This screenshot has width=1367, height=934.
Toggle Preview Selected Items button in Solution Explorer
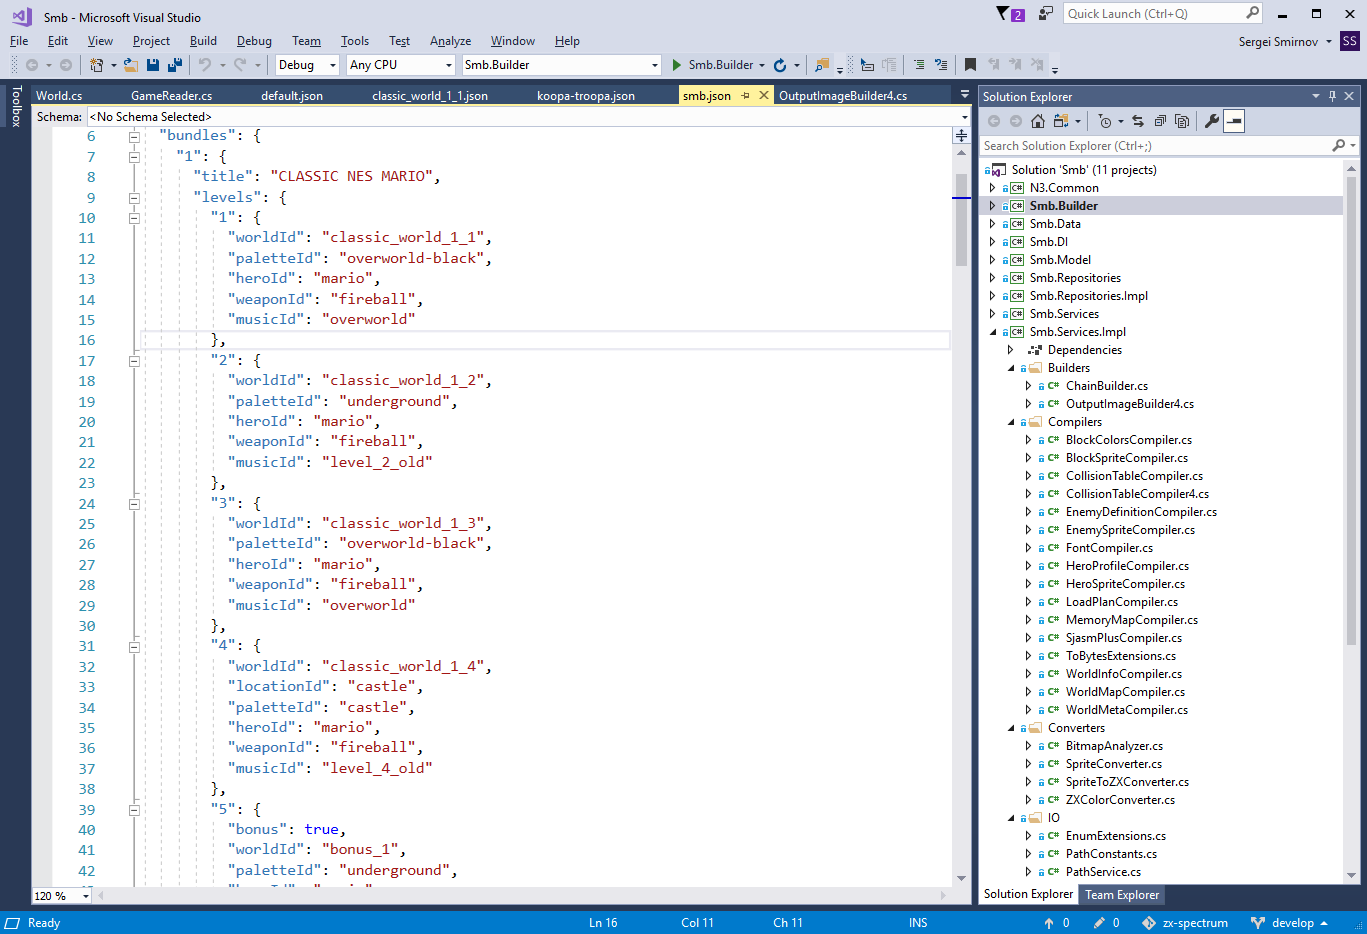(x=1234, y=121)
